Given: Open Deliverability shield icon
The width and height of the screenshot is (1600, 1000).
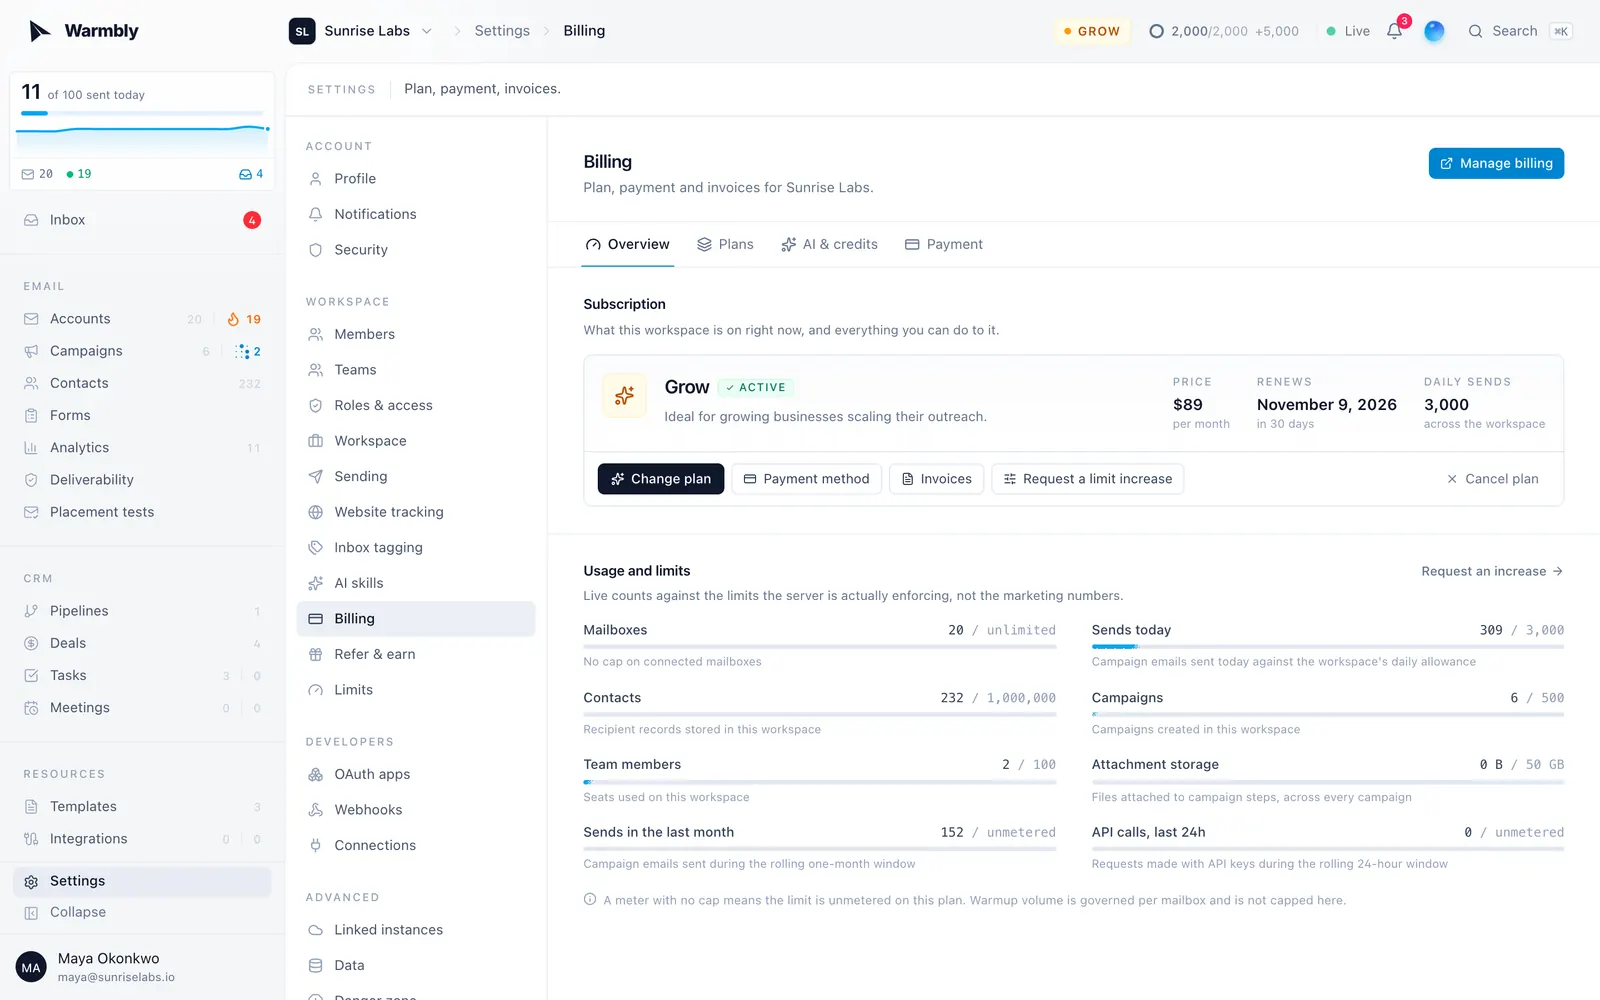Looking at the screenshot, I should (31, 480).
